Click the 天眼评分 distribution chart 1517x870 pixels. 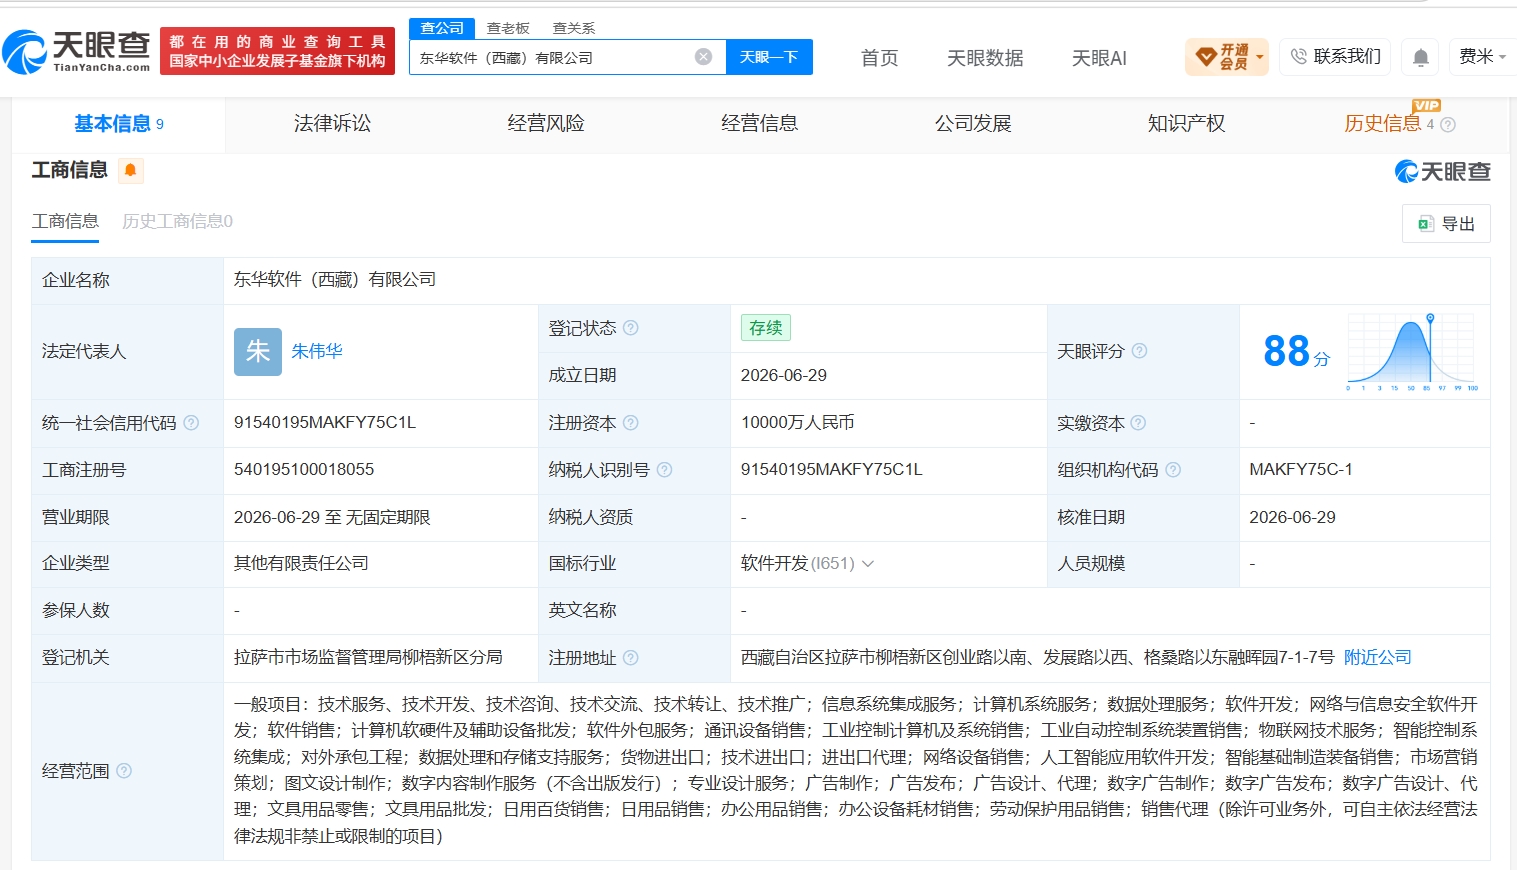1411,352
